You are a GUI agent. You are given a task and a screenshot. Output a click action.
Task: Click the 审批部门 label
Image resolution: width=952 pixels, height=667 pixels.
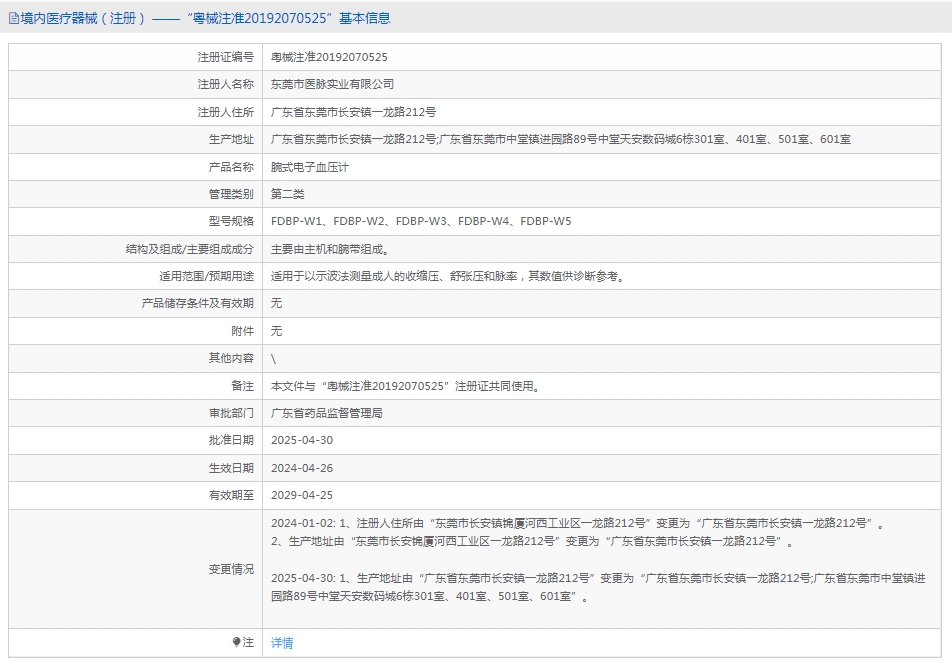coord(231,413)
